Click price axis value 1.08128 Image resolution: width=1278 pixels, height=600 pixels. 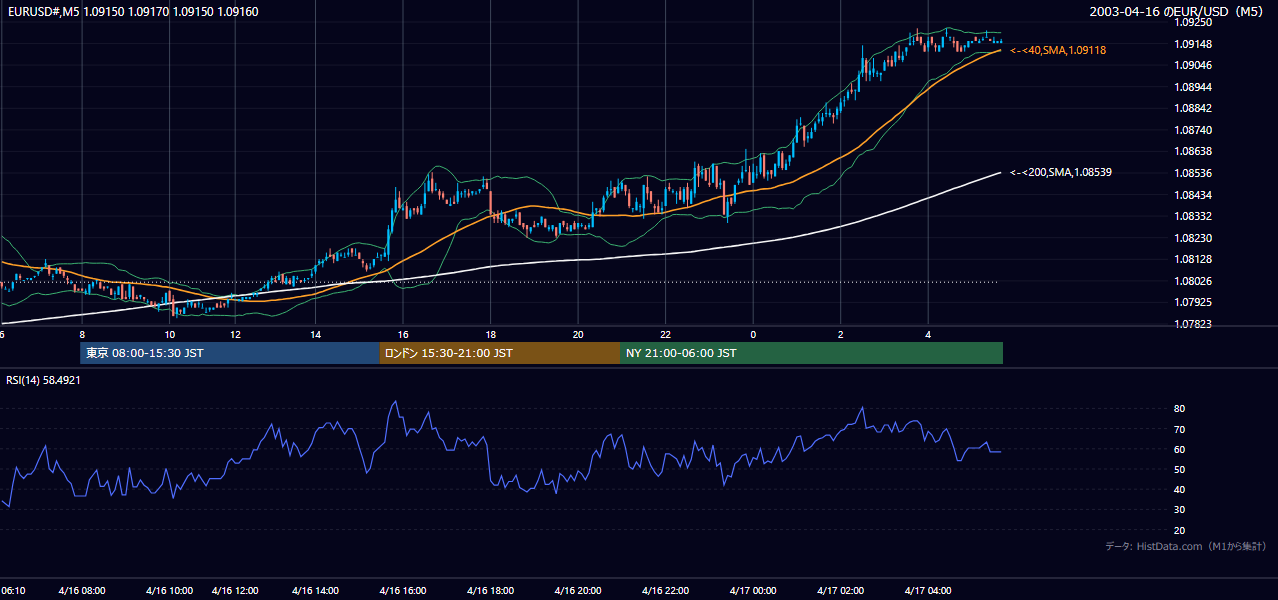(x=1195, y=259)
